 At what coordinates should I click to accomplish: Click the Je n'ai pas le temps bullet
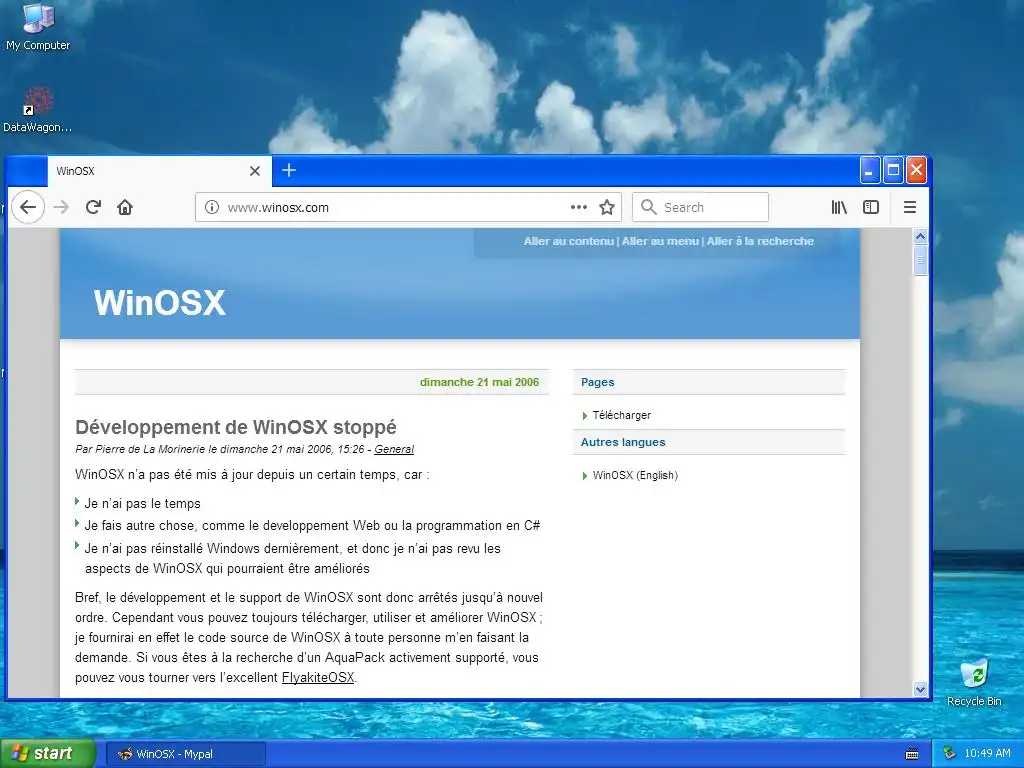(142, 504)
